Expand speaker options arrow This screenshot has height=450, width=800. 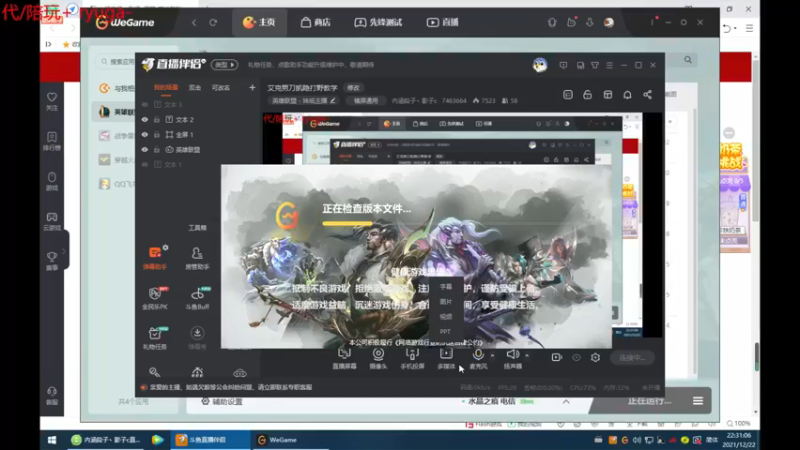pos(527,355)
